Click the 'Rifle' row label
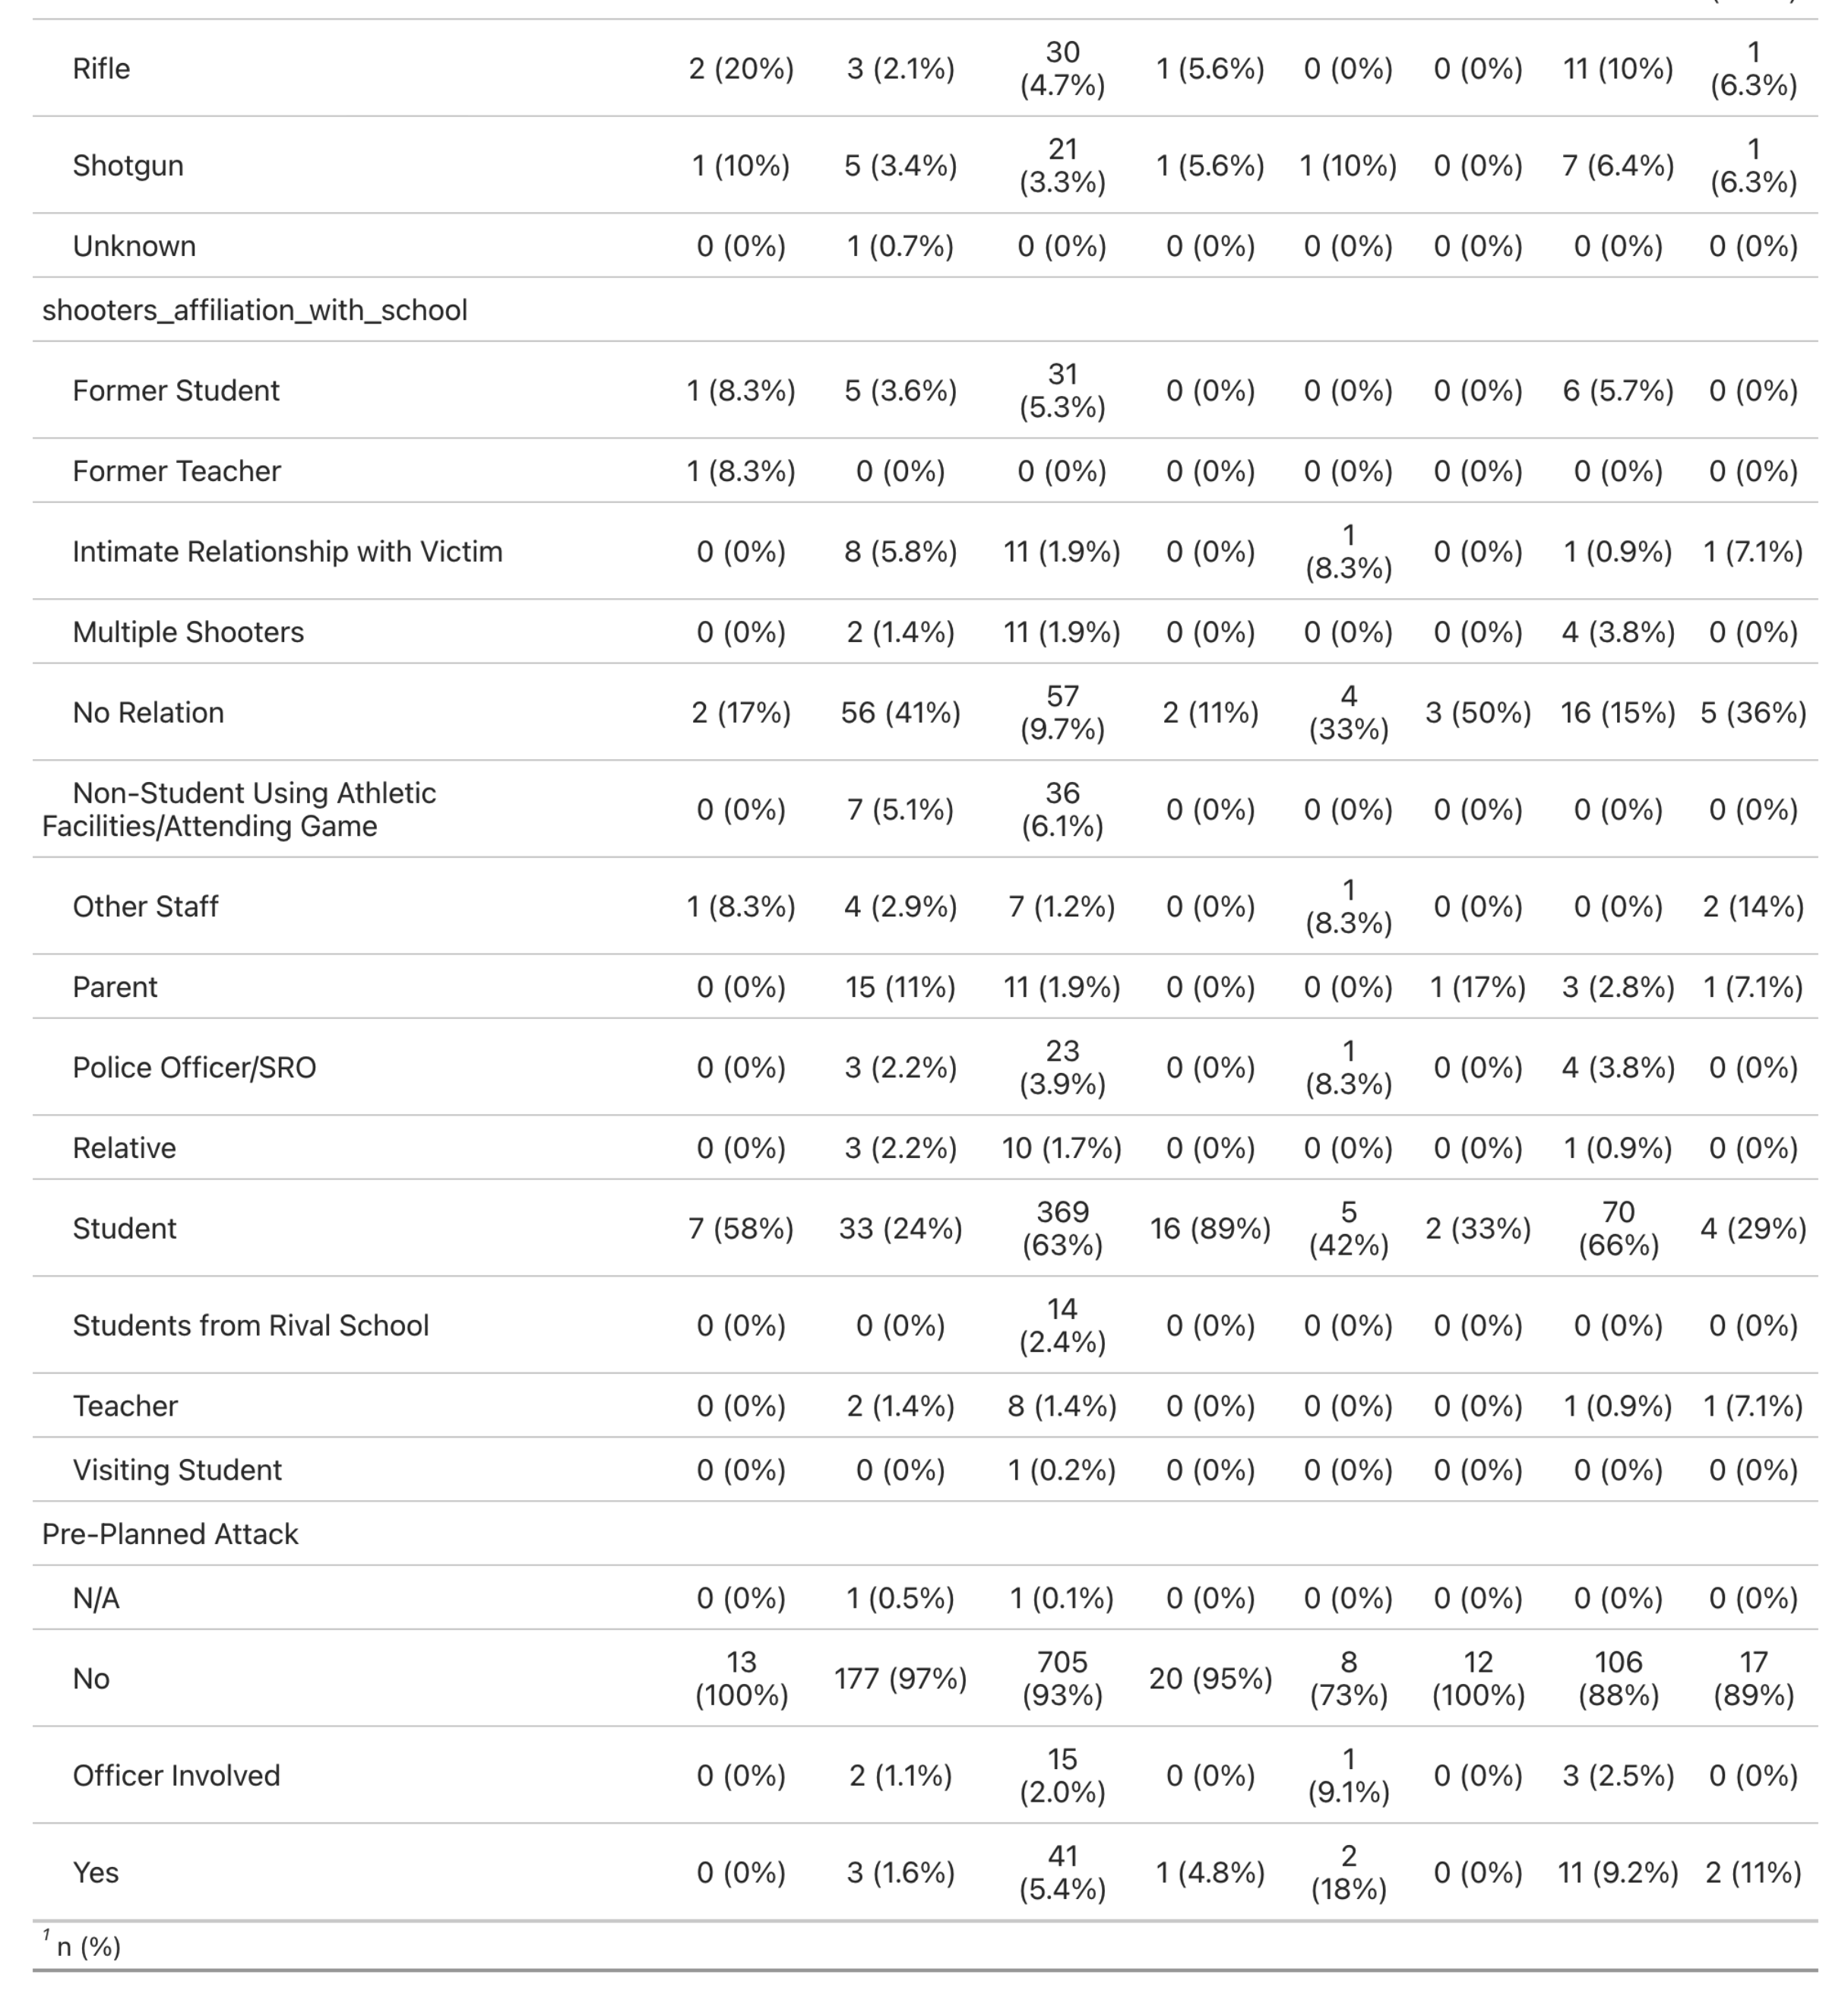The width and height of the screenshot is (1848, 1997). [x=101, y=68]
